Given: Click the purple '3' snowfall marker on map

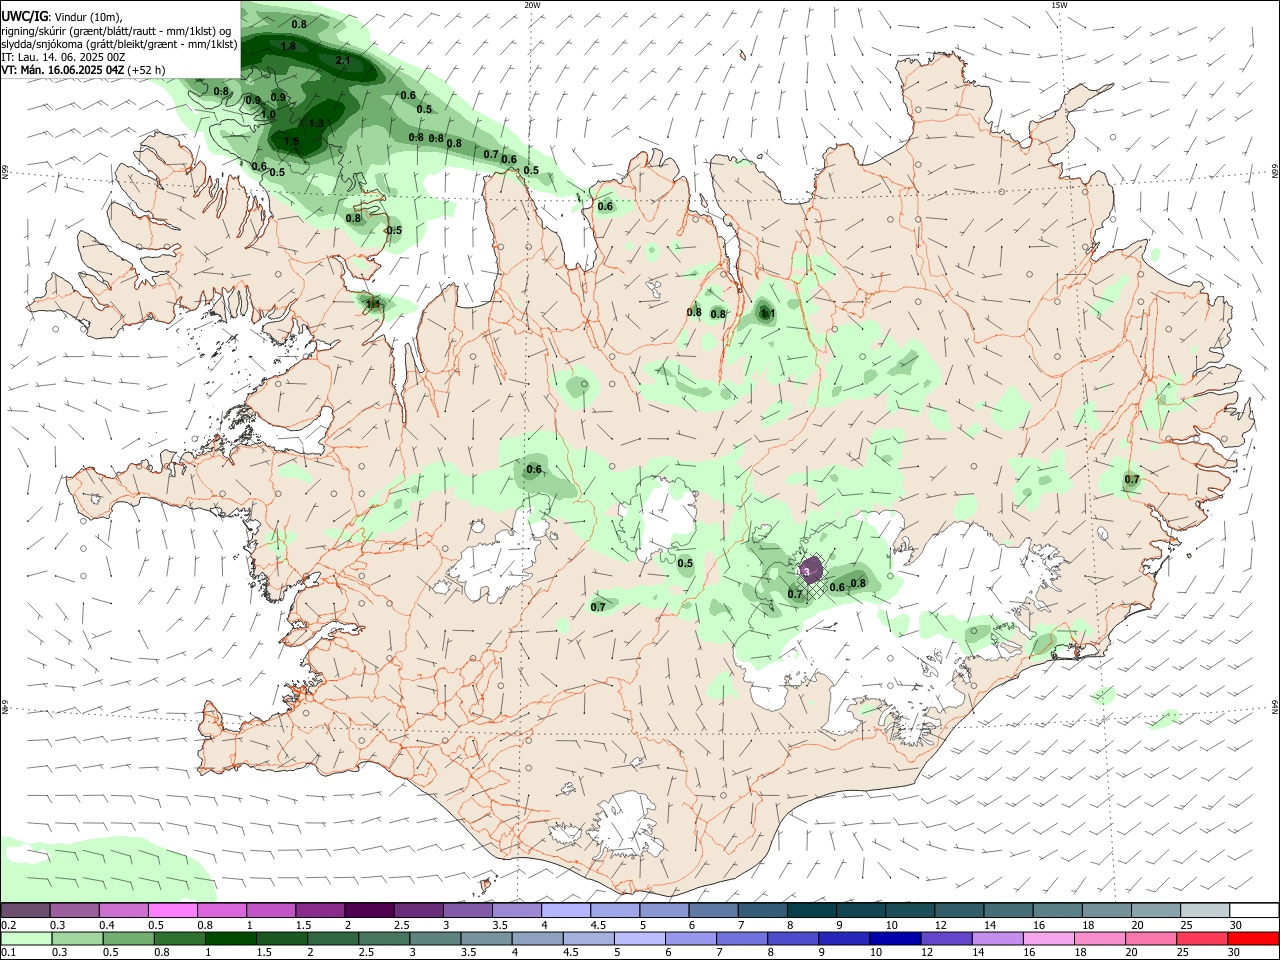Looking at the screenshot, I should point(808,571).
